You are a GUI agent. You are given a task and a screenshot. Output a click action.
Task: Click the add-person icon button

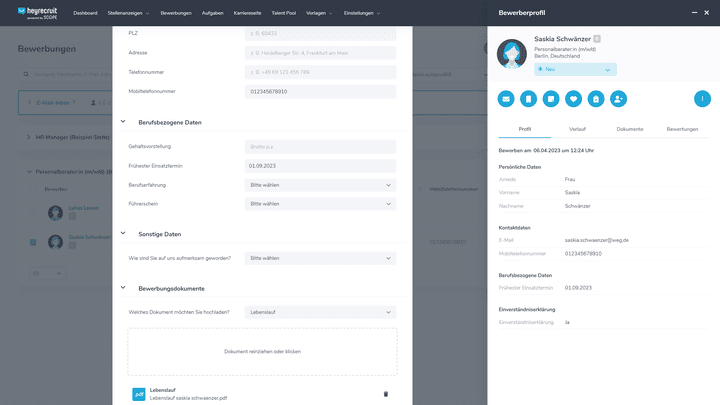pyautogui.click(x=618, y=99)
